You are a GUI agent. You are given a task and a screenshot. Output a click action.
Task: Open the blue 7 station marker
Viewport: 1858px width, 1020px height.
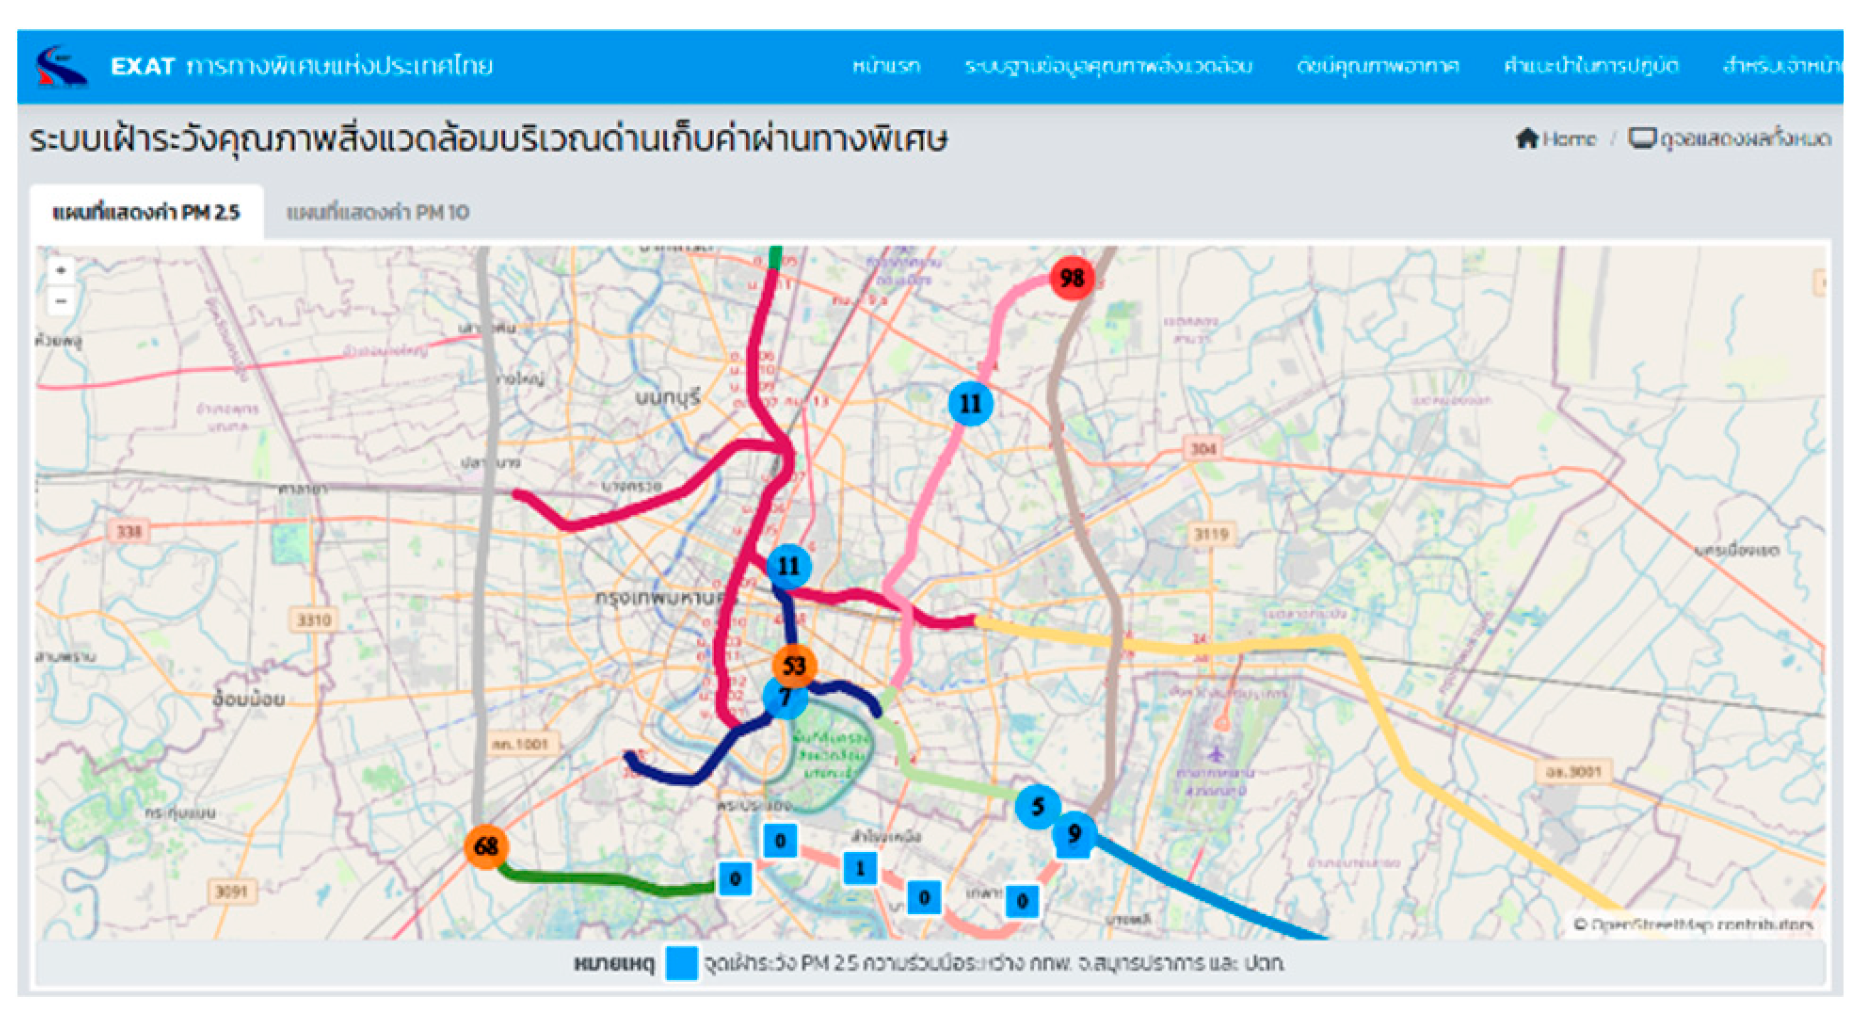pyautogui.click(x=784, y=698)
